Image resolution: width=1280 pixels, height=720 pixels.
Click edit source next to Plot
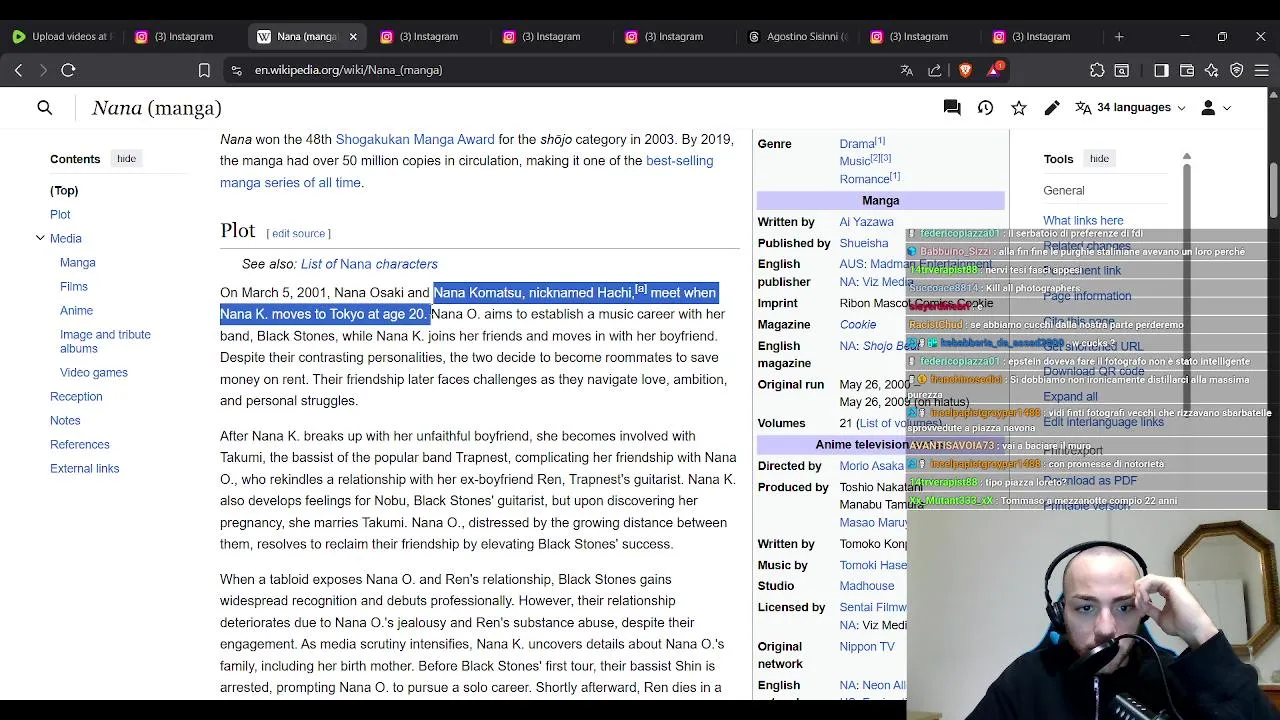pyautogui.click(x=298, y=233)
